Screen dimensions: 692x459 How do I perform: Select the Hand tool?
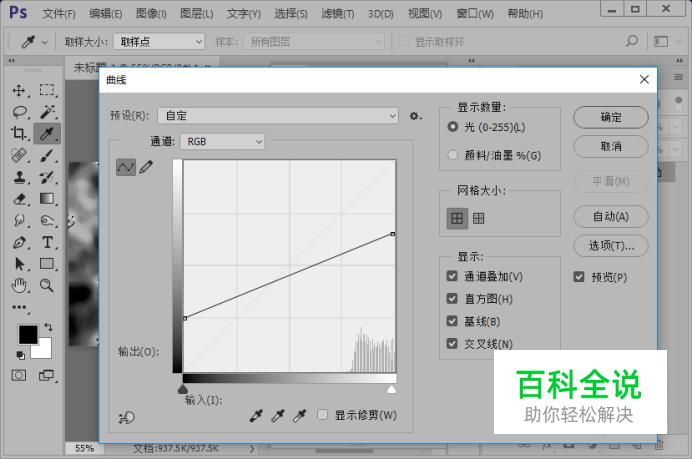pyautogui.click(x=19, y=286)
